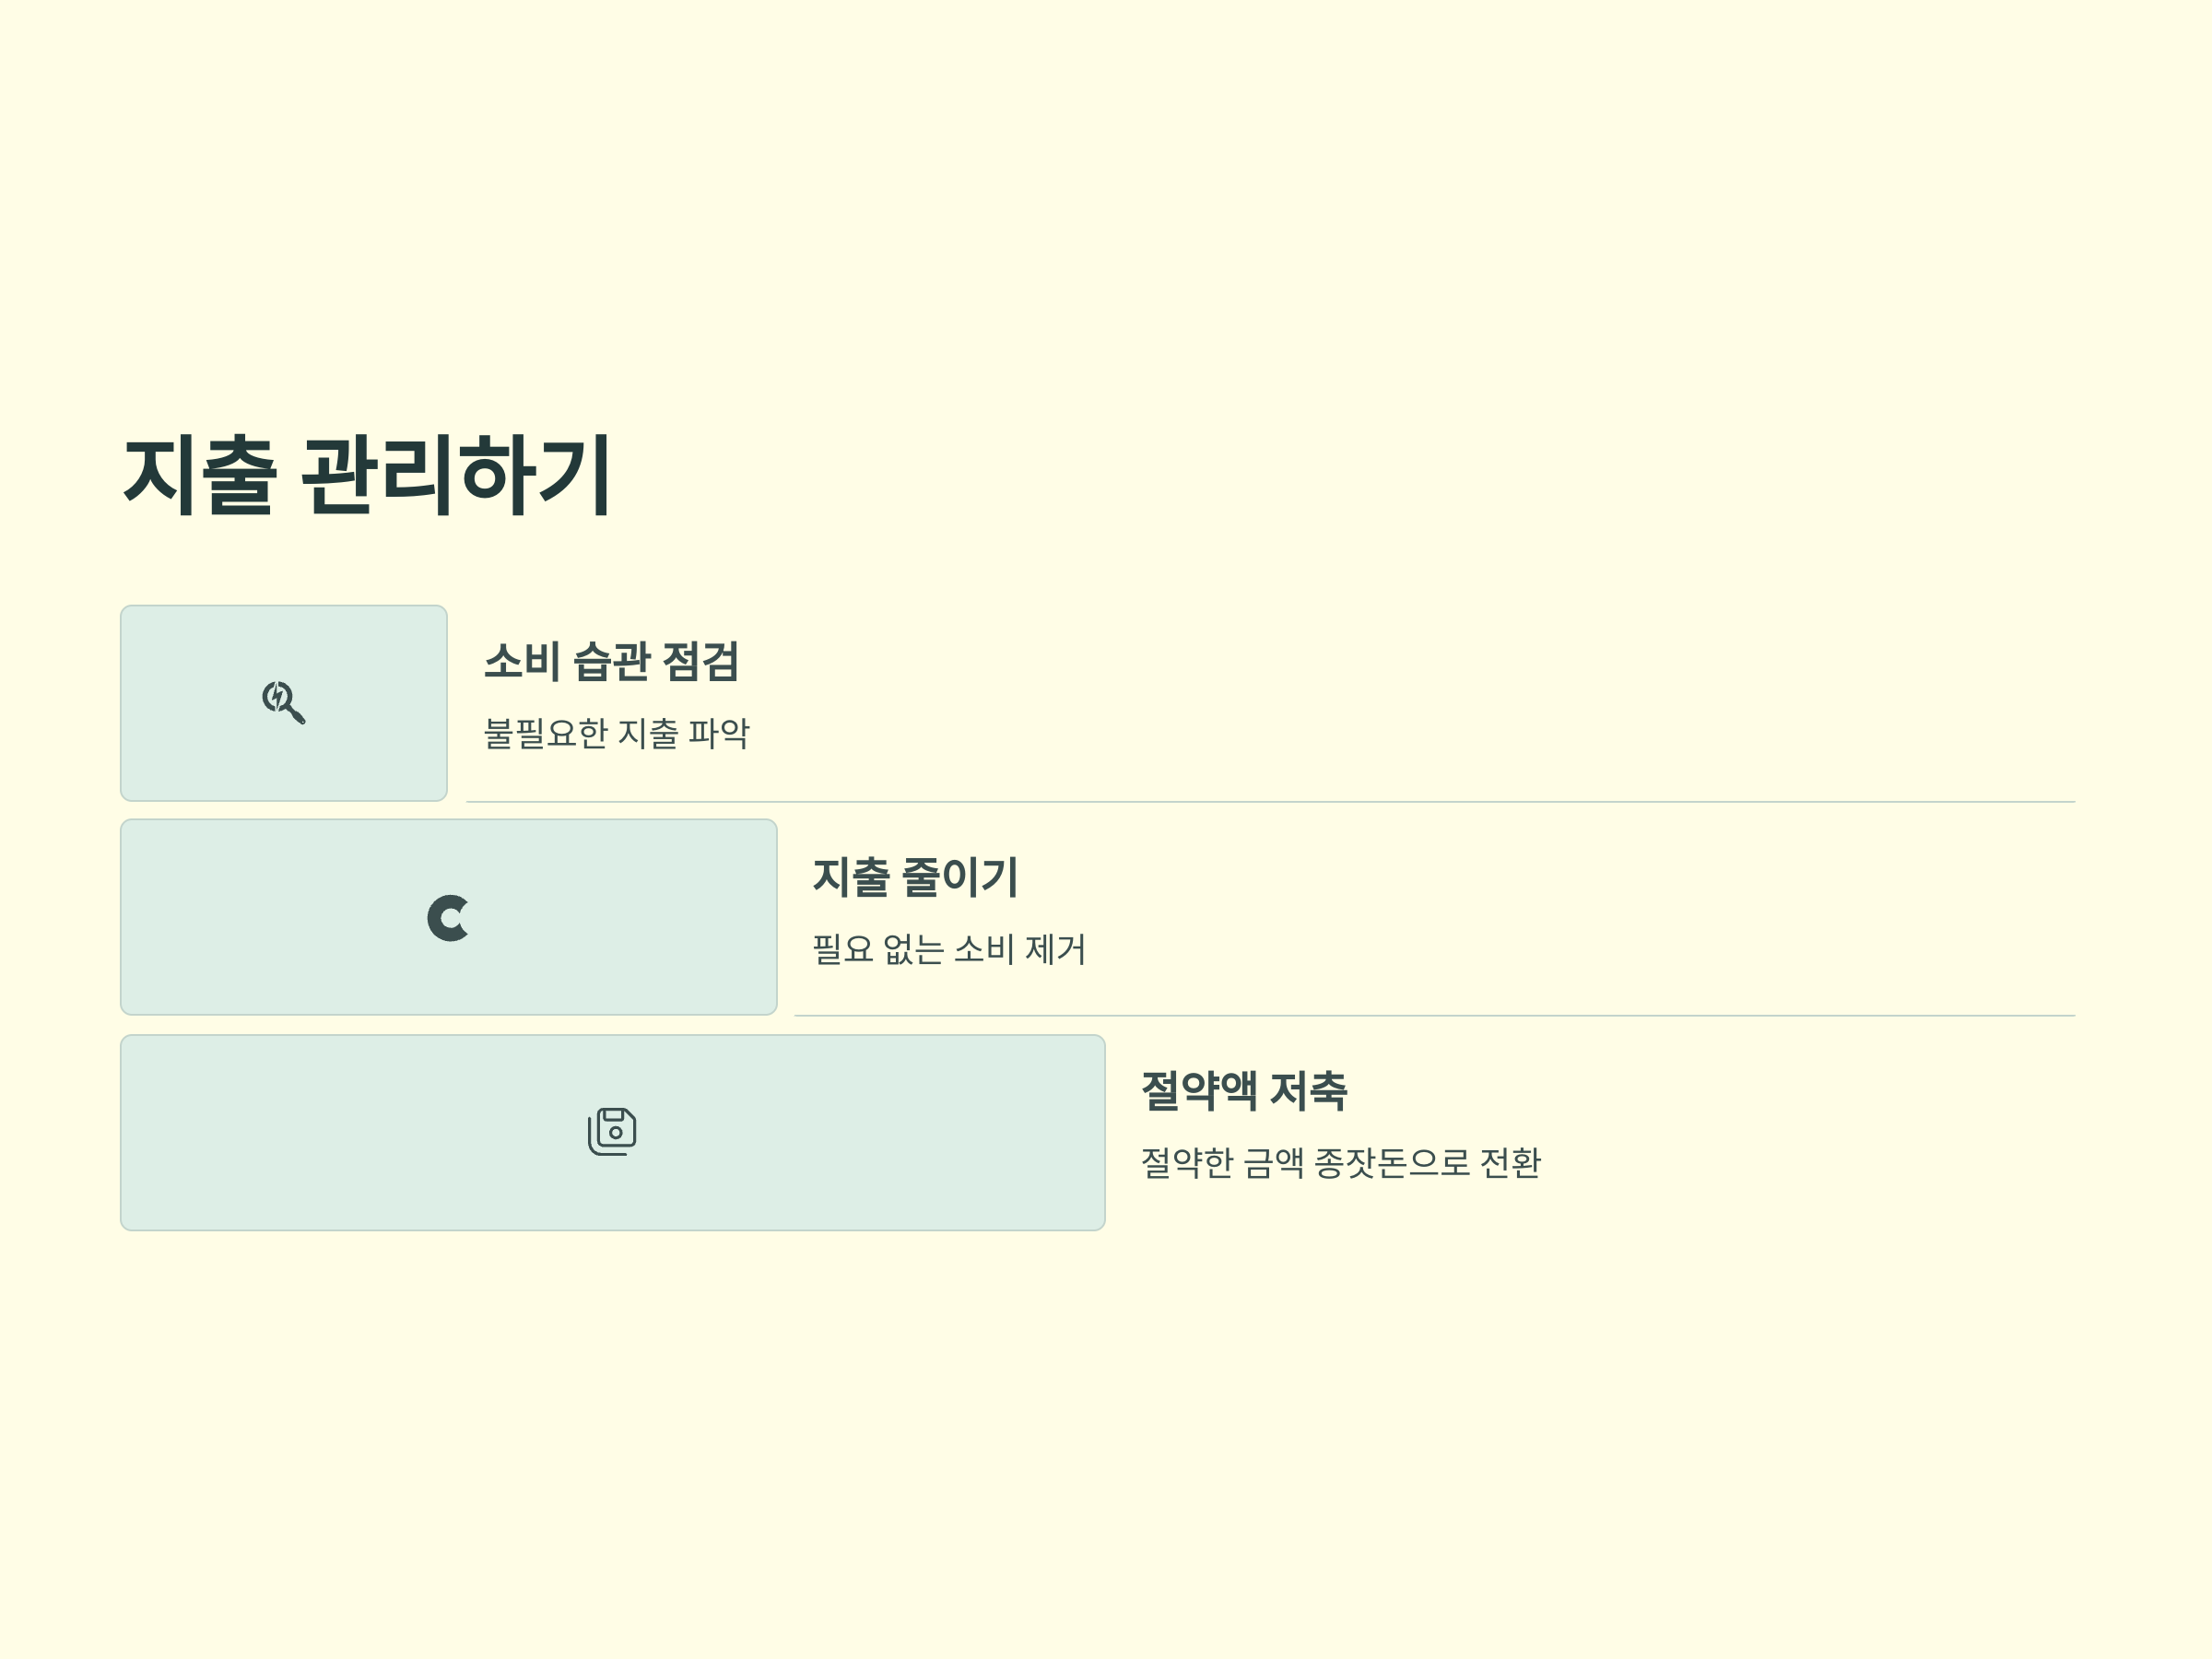Select '절약한 금액 종잣돈으로 전환' description text
Viewport: 2212px width, 1659px height.
(x=1341, y=1162)
